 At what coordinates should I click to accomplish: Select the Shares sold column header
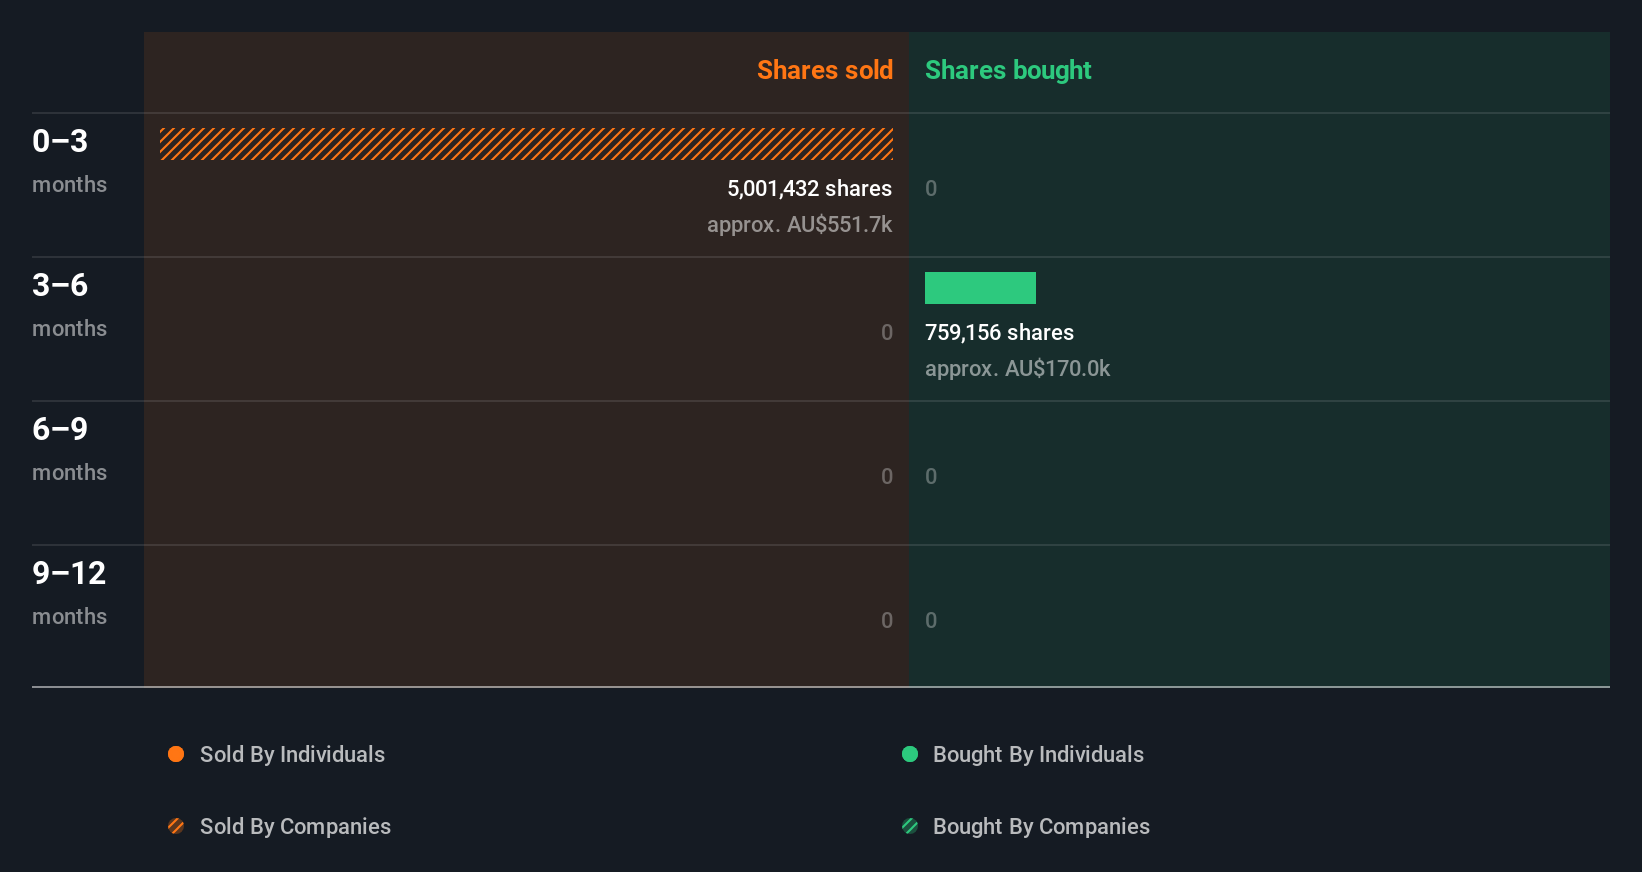824,70
